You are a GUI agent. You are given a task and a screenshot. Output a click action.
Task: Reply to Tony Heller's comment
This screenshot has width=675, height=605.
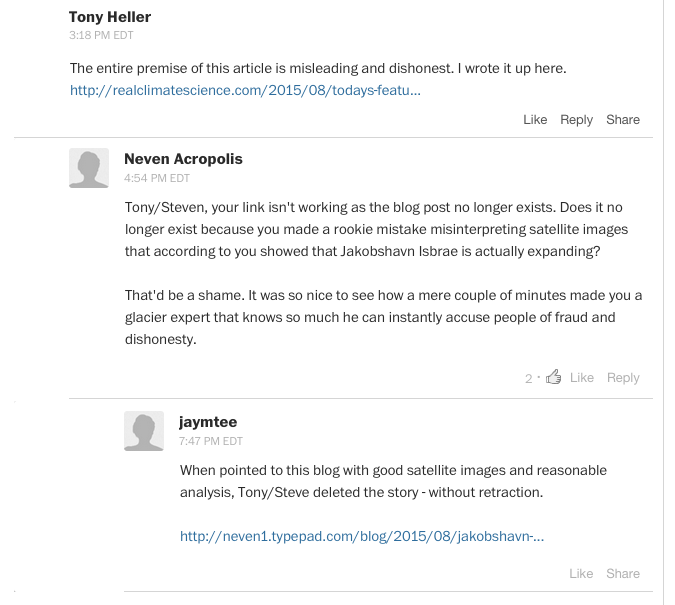(x=576, y=119)
